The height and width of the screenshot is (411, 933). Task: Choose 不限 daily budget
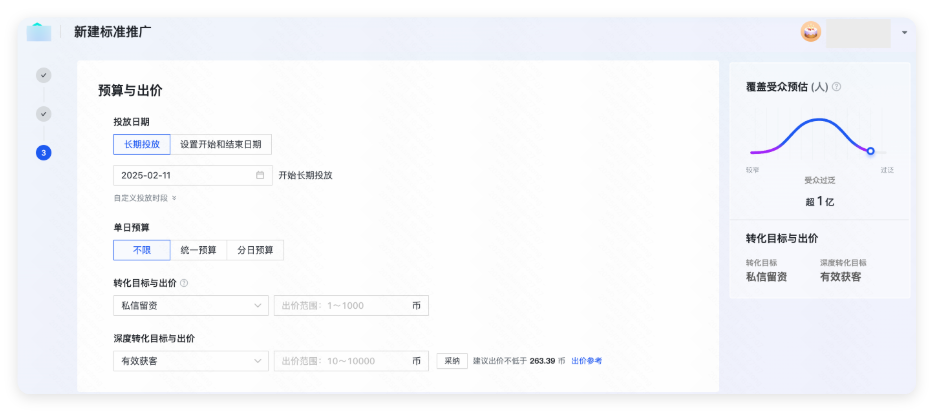[142, 250]
